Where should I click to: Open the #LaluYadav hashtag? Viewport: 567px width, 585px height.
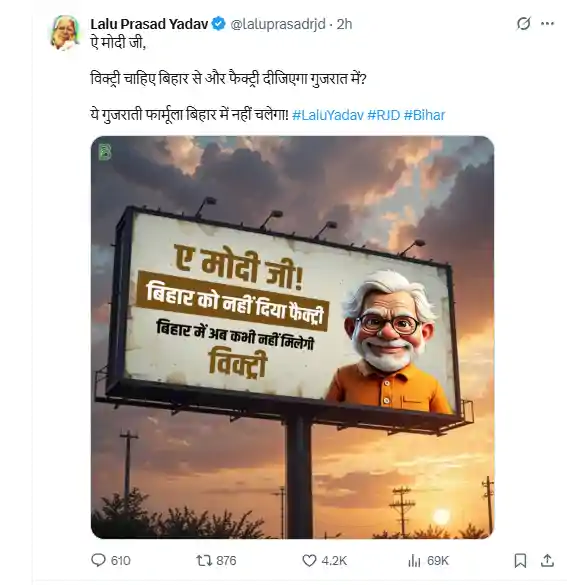coord(328,115)
